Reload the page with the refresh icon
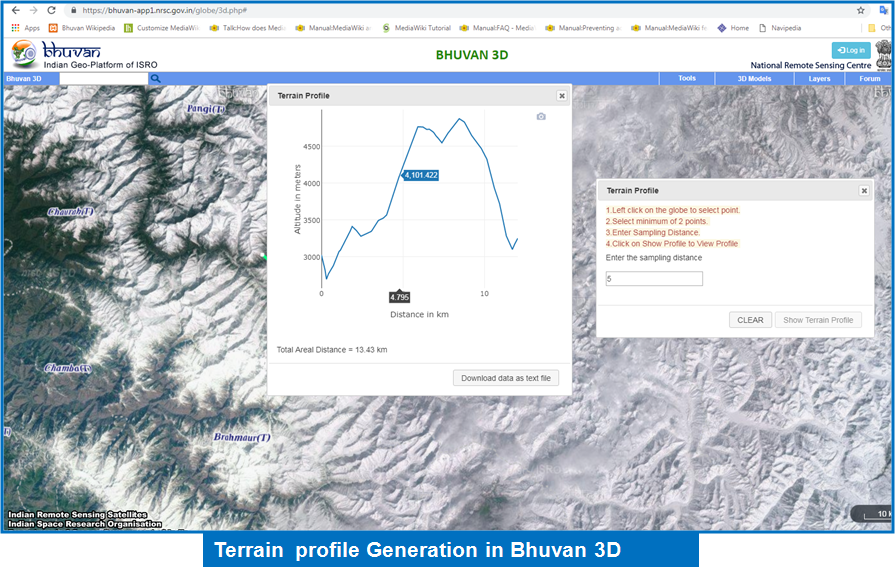The height and width of the screenshot is (568, 895). pyautogui.click(x=51, y=10)
